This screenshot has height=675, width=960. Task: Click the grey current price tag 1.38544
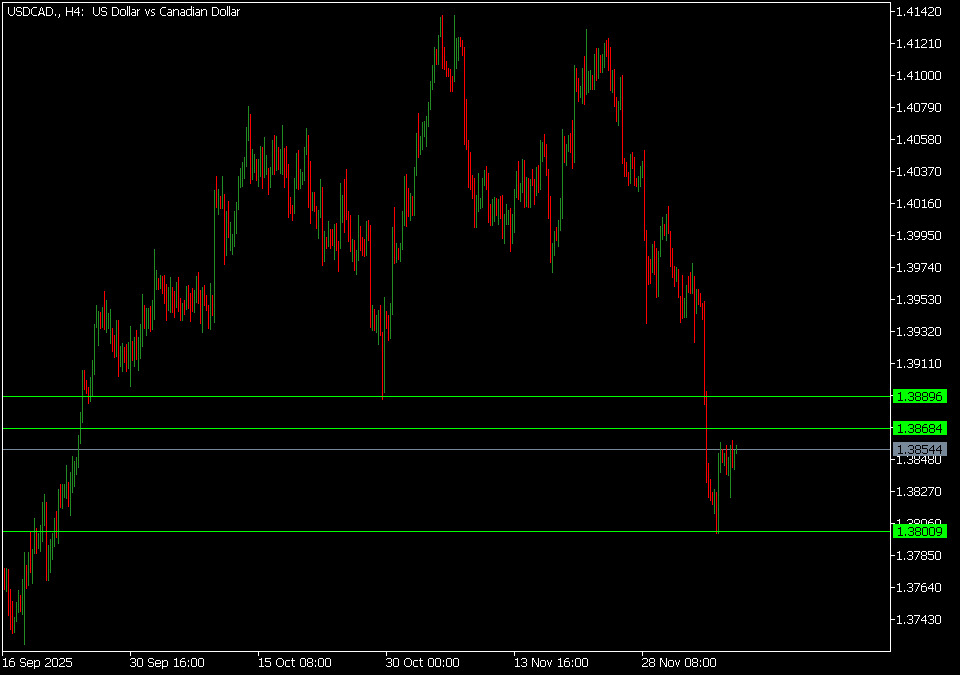919,450
